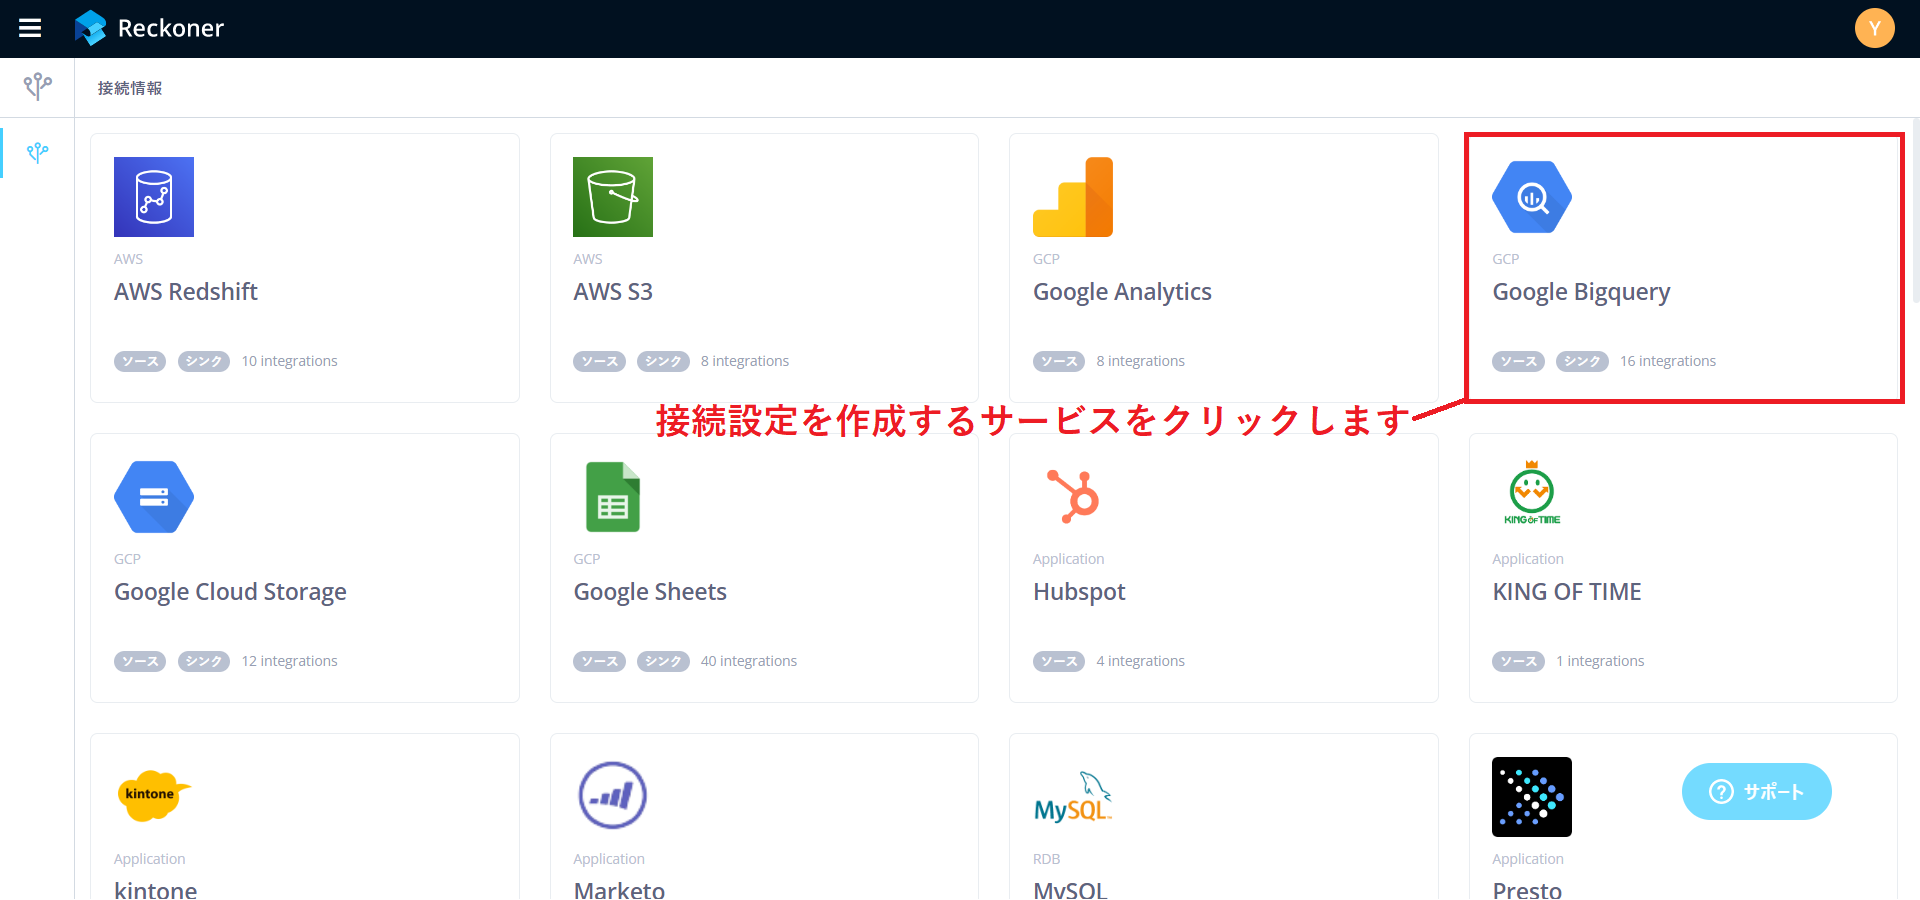This screenshot has height=900, width=1920.
Task: Open the hamburger navigation menu
Action: (x=30, y=28)
